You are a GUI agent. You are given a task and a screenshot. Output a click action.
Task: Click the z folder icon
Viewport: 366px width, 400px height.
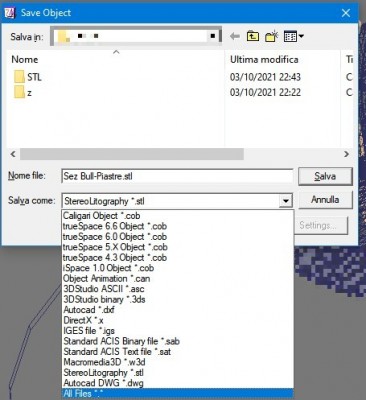coord(20,92)
